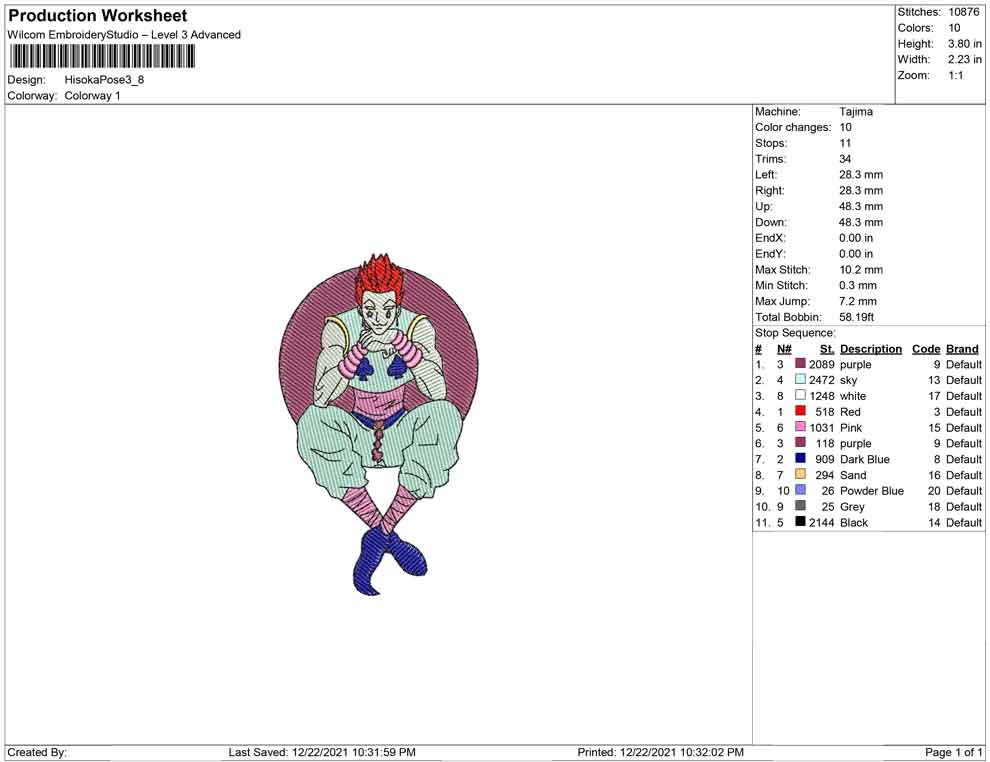The image size is (990, 762).
Task: Click the Colors value '10' in header
Action: tap(954, 28)
